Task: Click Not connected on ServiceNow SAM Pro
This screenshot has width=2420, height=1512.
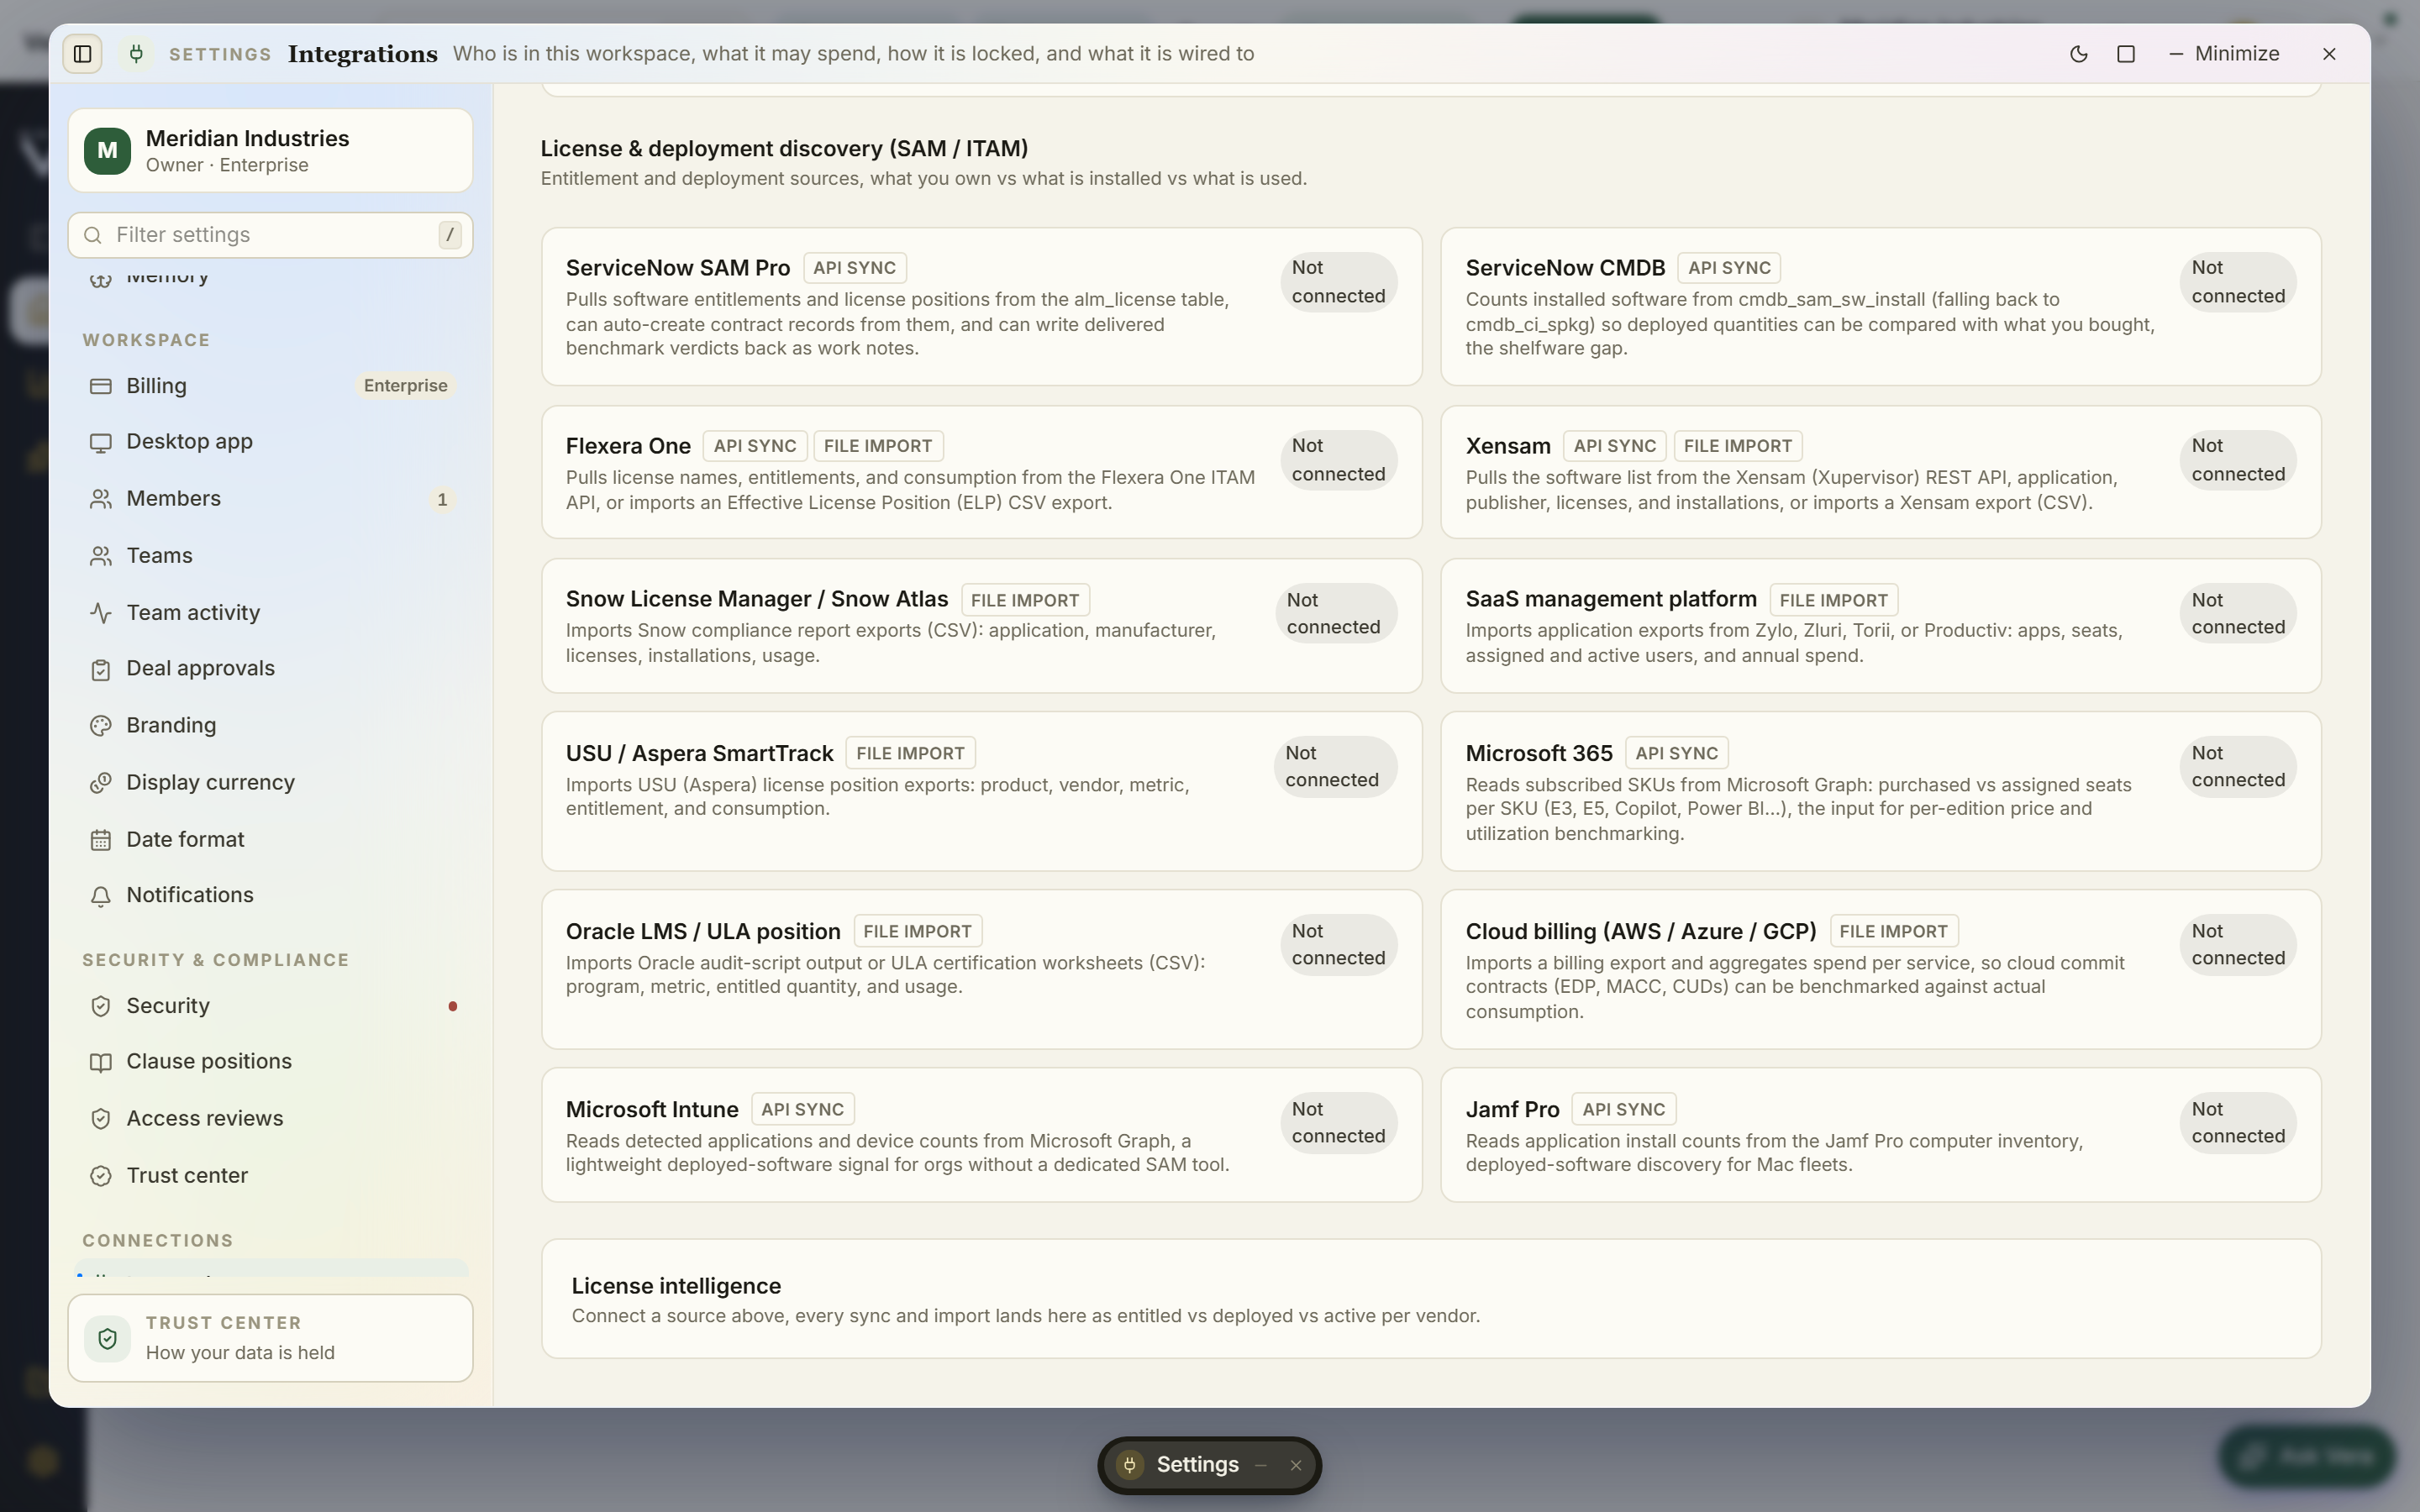Action: (x=1338, y=282)
